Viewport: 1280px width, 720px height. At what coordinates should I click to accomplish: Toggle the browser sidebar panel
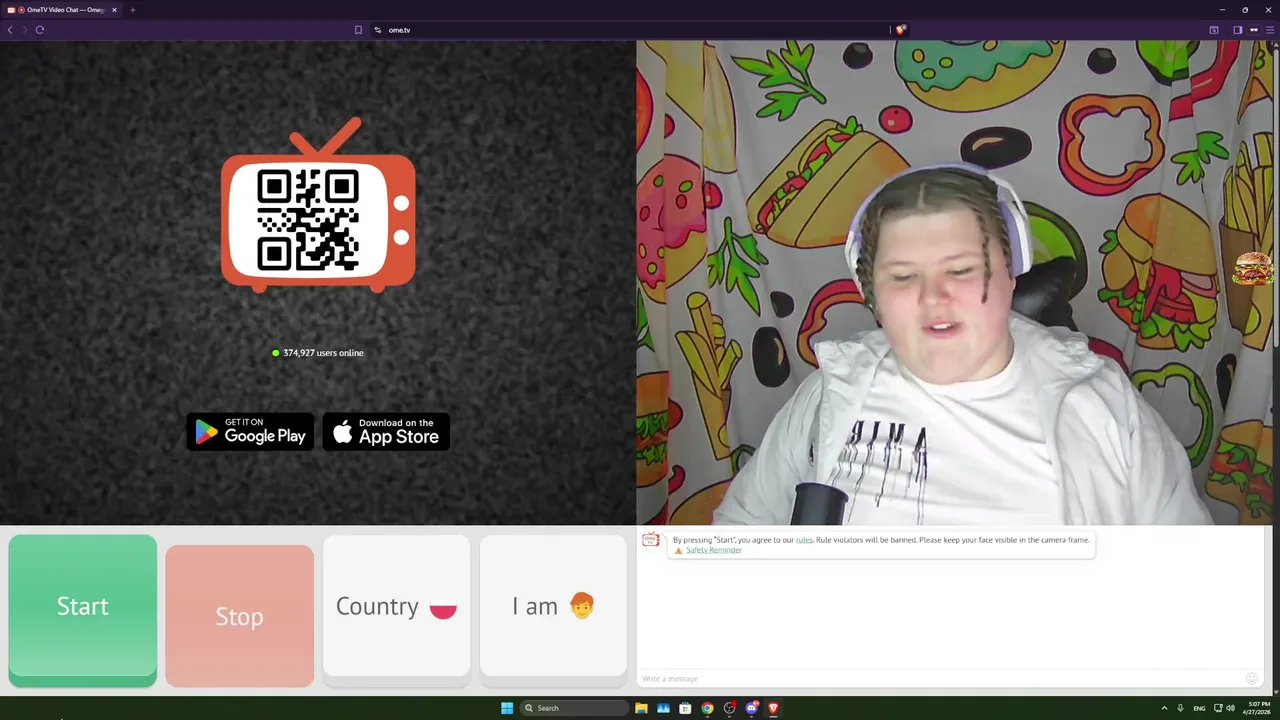(1237, 30)
